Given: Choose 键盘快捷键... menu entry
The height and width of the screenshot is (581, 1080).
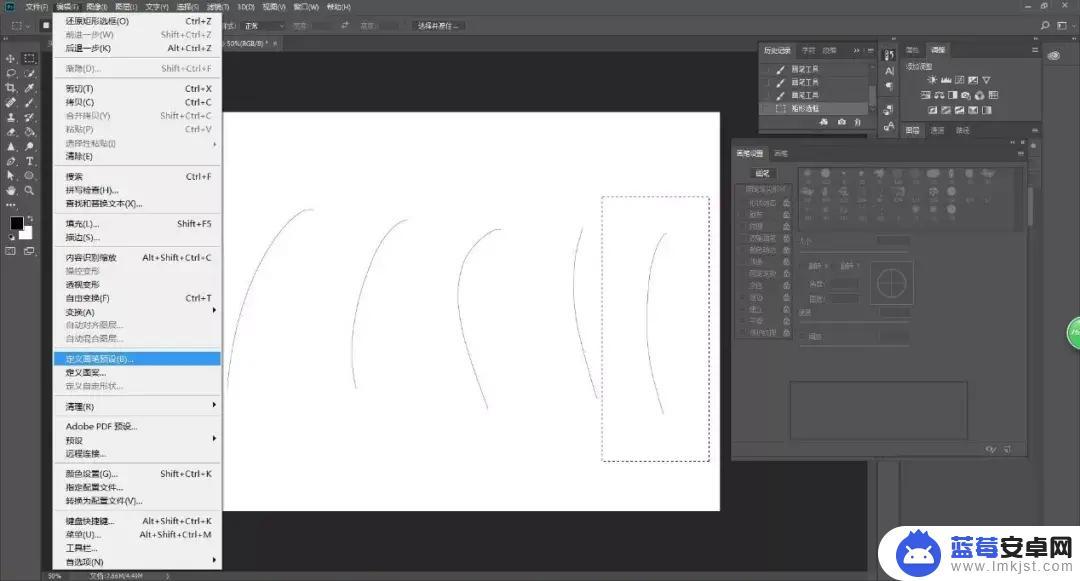Looking at the screenshot, I should pyautogui.click(x=137, y=521).
